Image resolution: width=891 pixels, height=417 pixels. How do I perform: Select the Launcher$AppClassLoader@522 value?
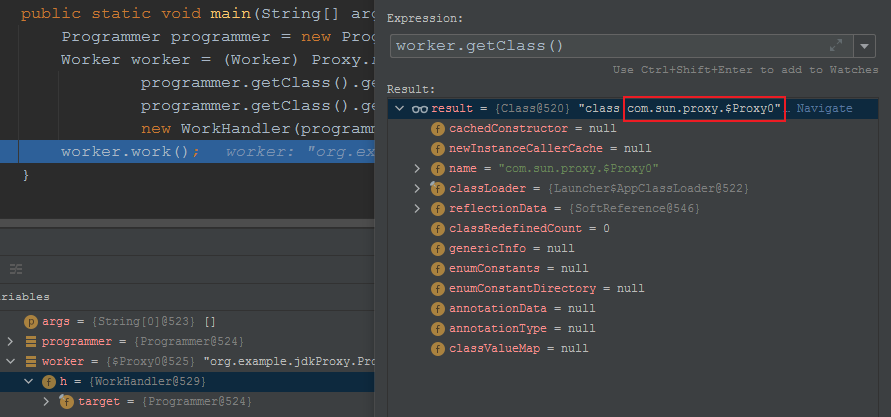[x=648, y=188]
